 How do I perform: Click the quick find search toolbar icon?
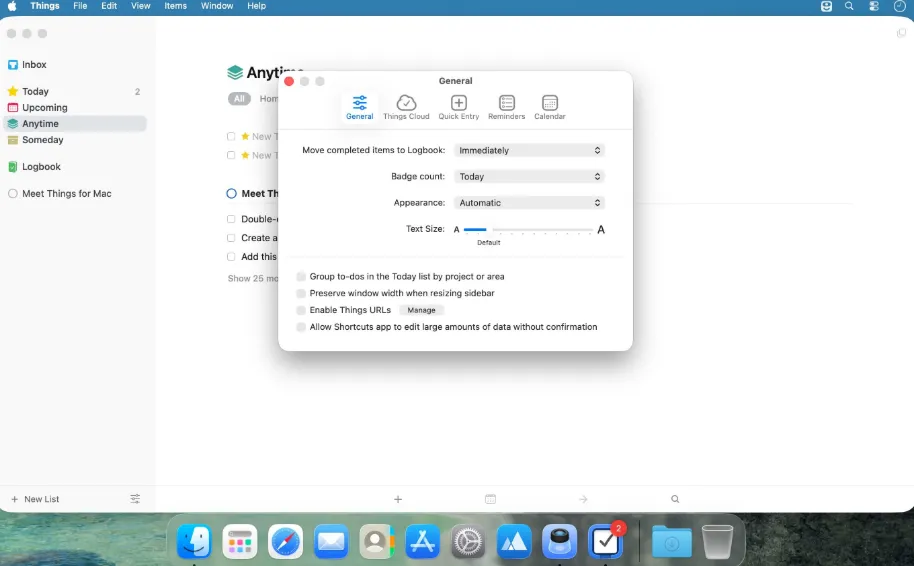(x=675, y=500)
